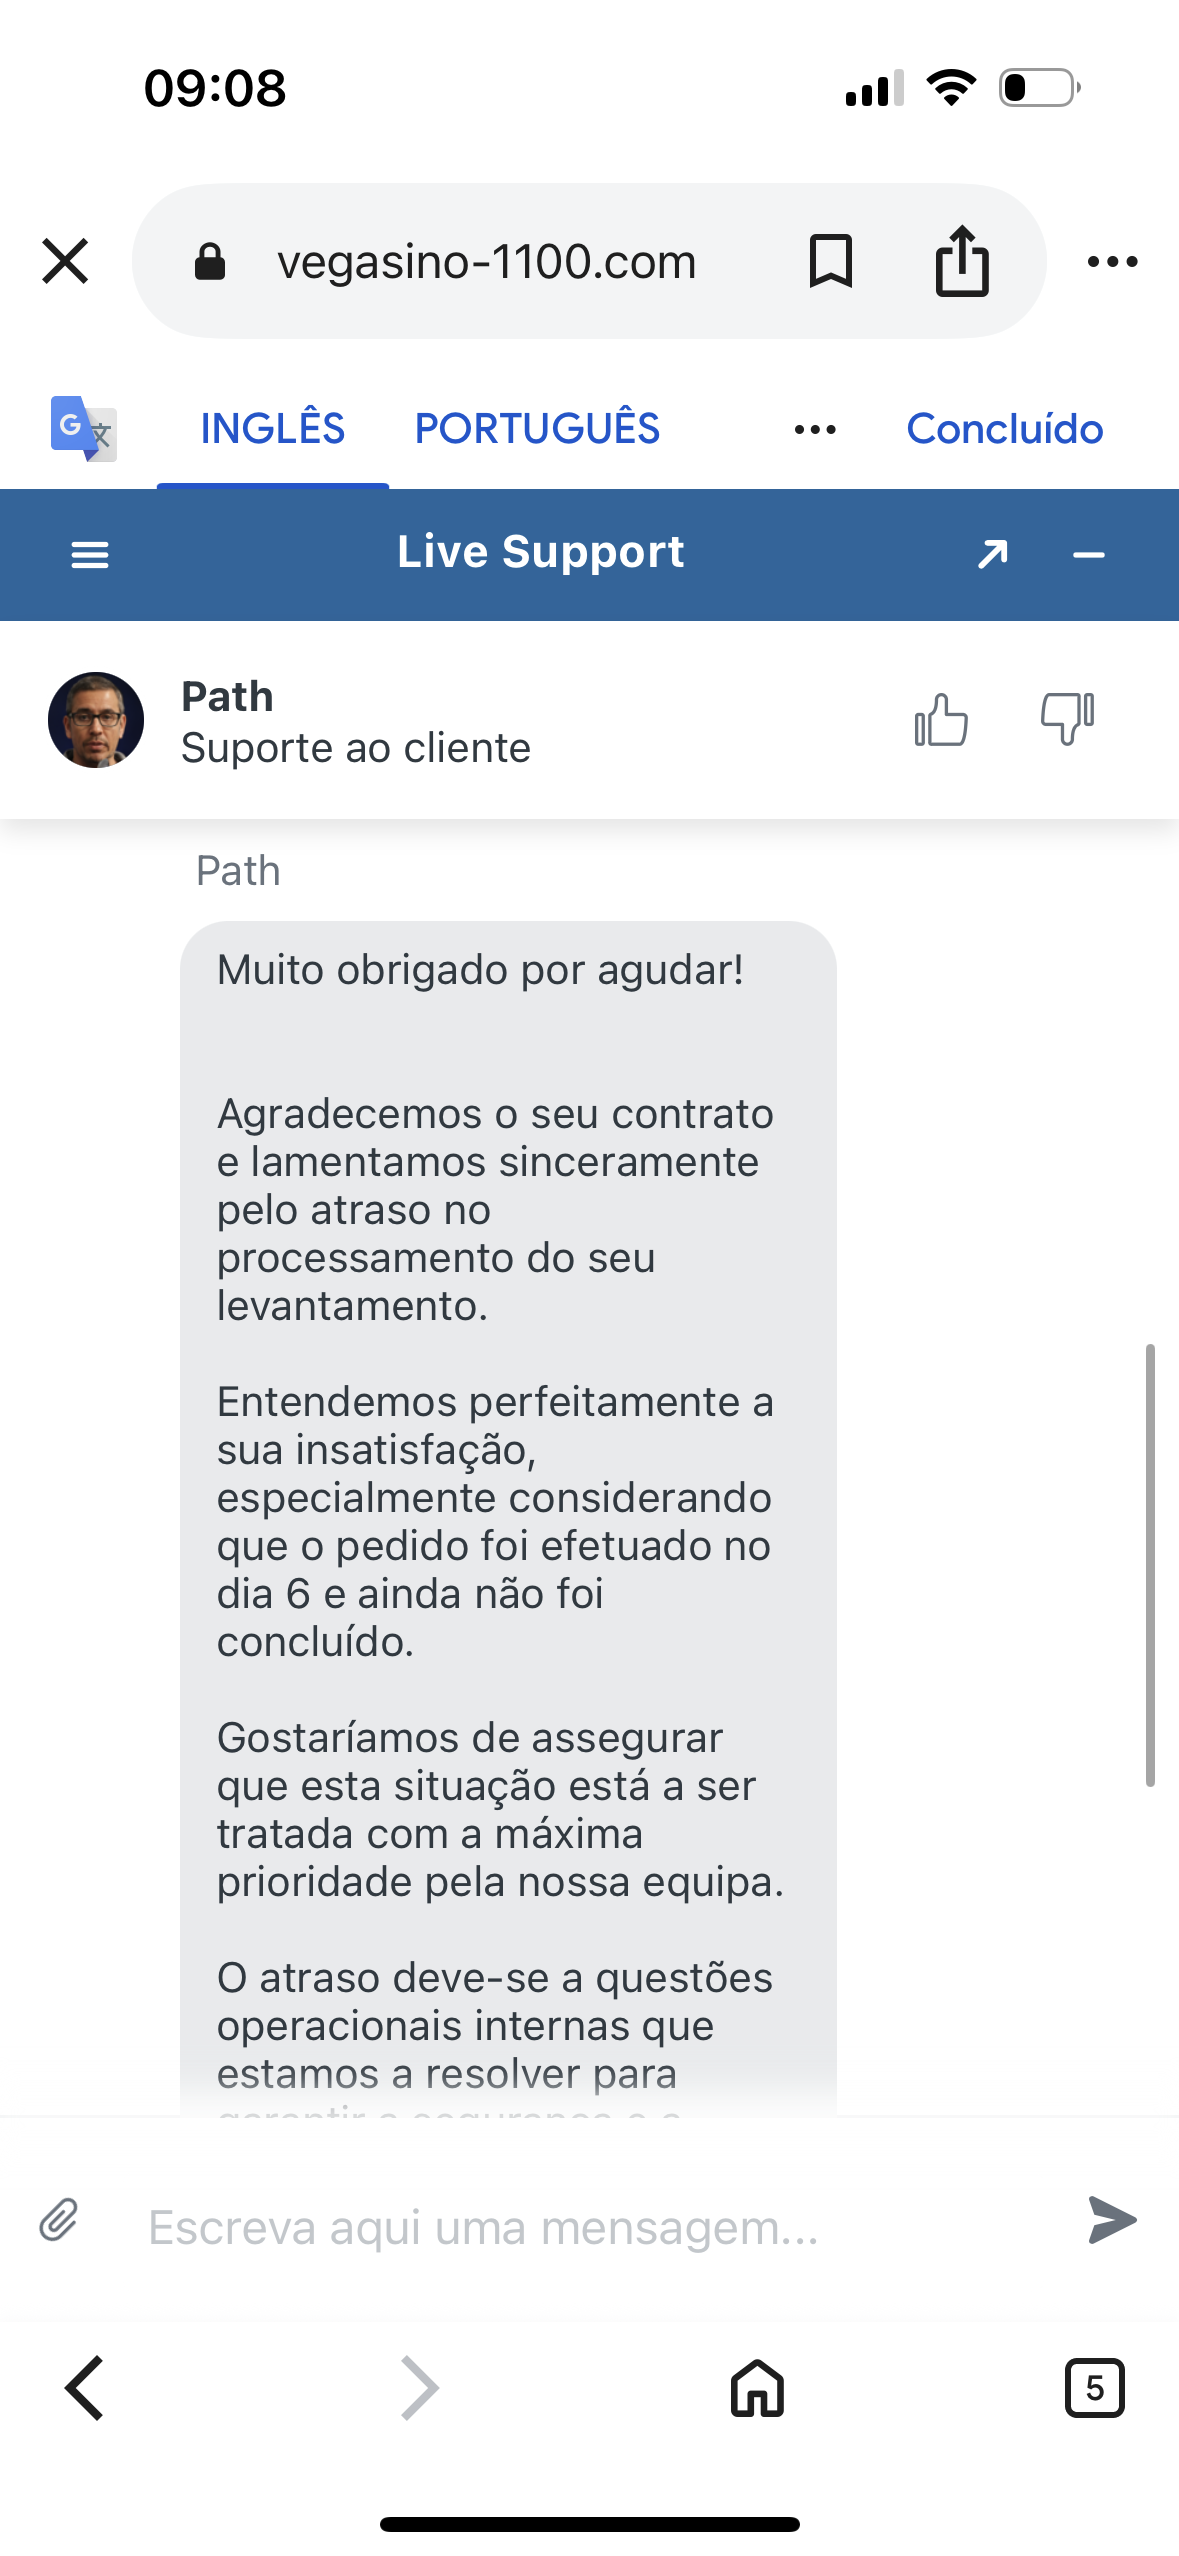The width and height of the screenshot is (1179, 2556).
Task: Open Live Support hamburger menu
Action: (90, 555)
